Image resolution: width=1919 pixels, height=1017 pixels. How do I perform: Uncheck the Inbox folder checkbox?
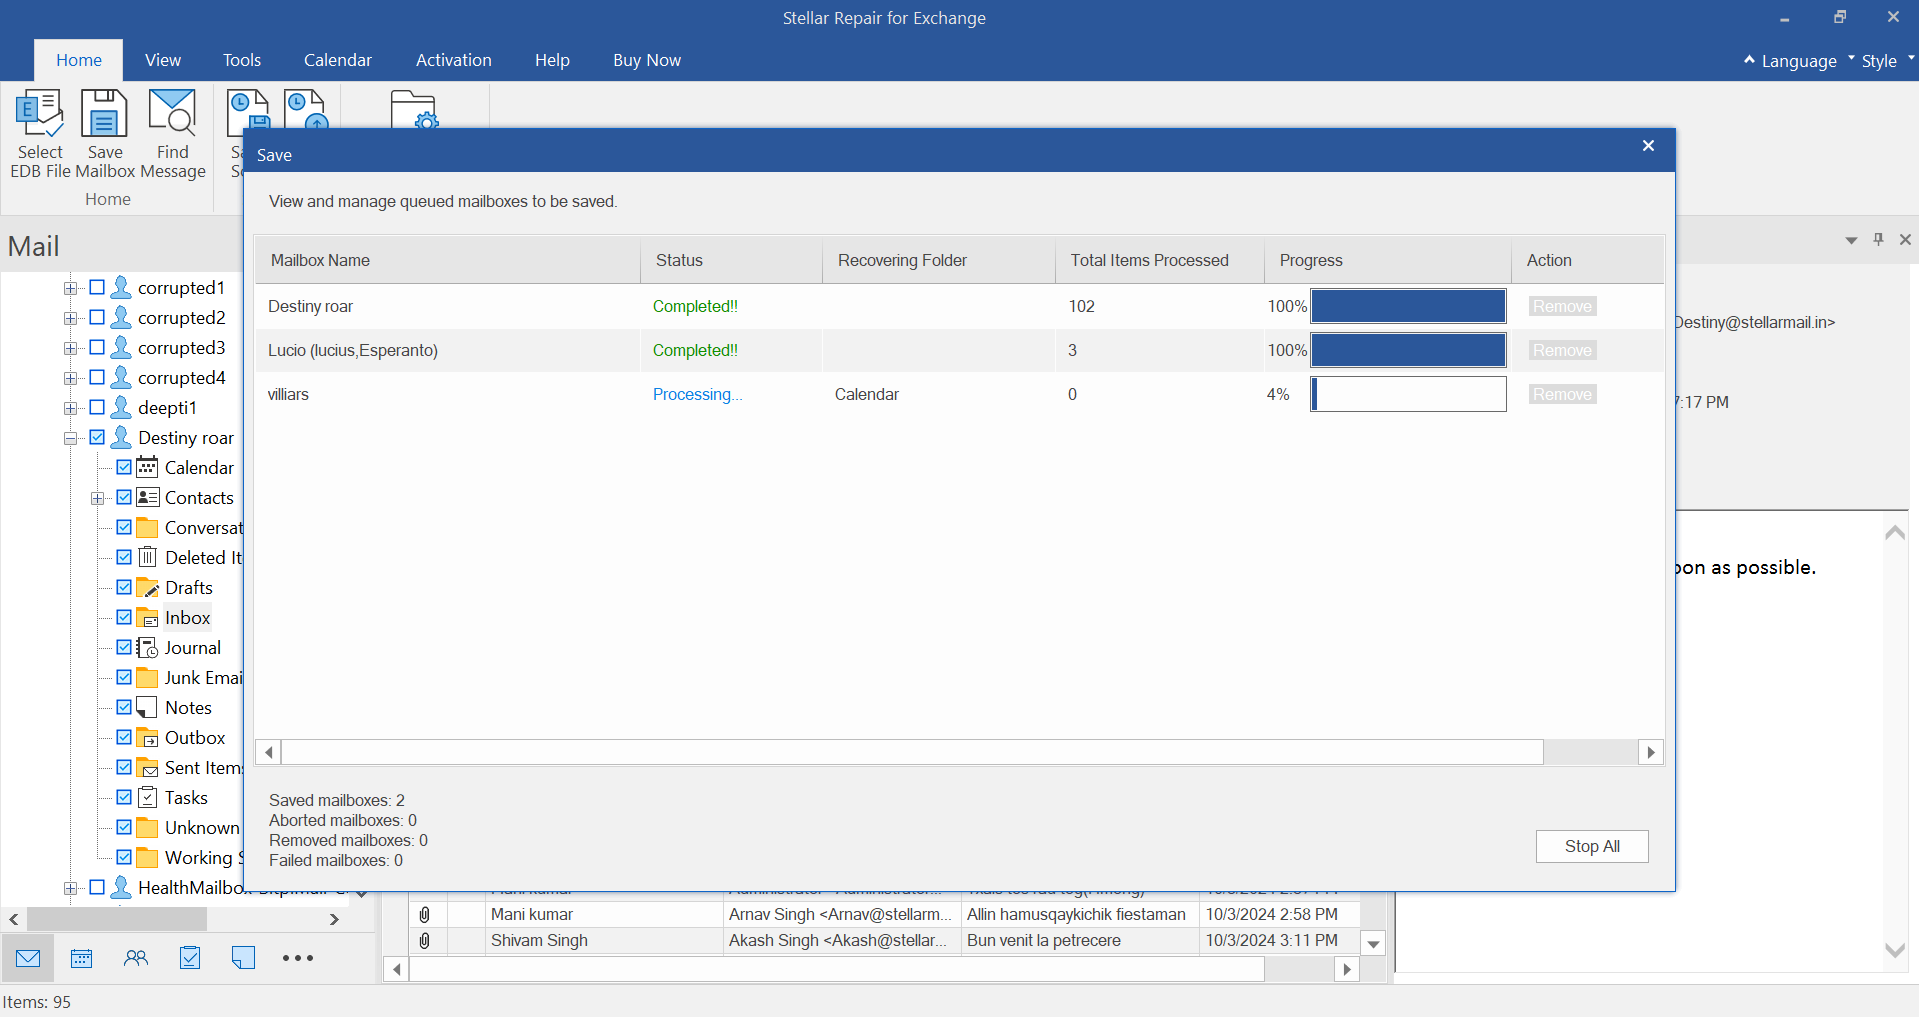click(x=124, y=618)
